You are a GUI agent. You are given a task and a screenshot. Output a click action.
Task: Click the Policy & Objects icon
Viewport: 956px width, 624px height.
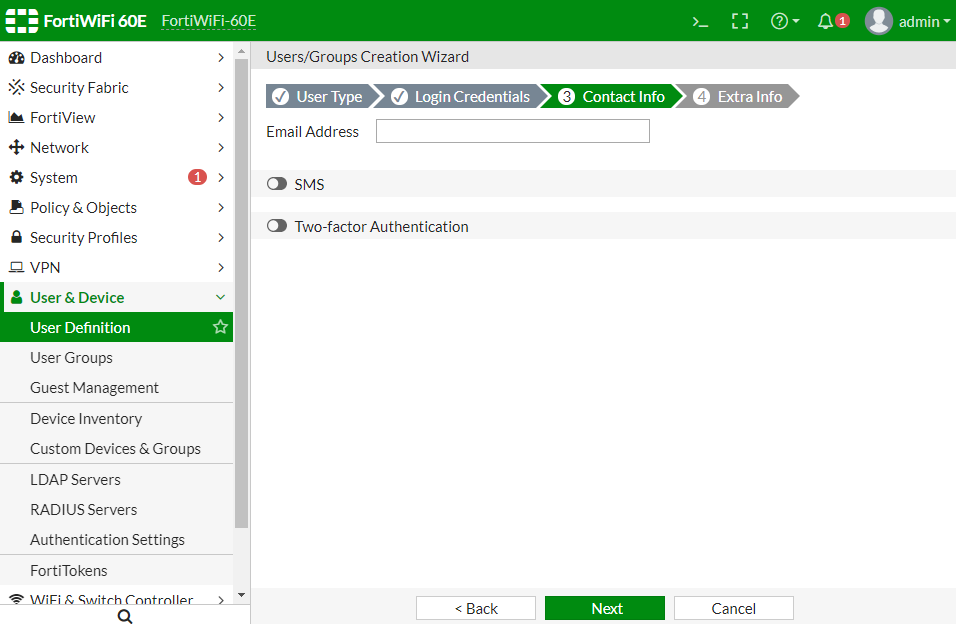pyautogui.click(x=16, y=207)
